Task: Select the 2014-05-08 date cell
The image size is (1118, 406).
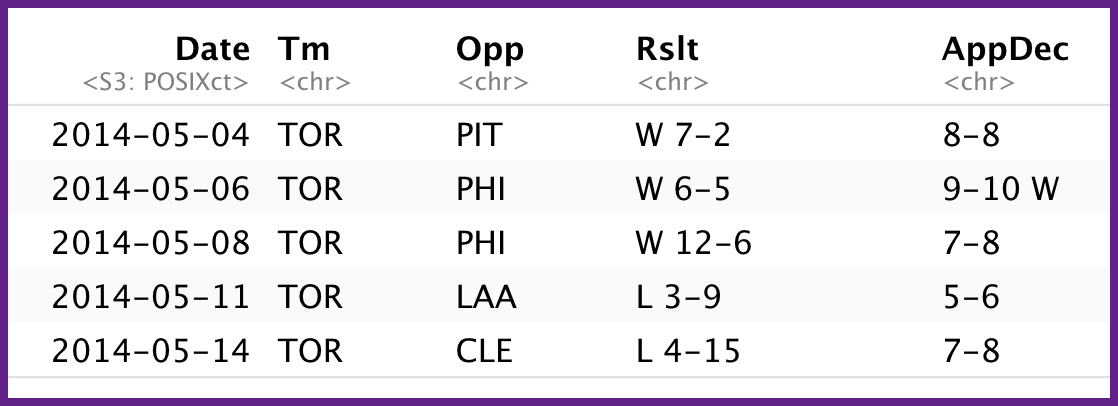Action: (x=150, y=243)
